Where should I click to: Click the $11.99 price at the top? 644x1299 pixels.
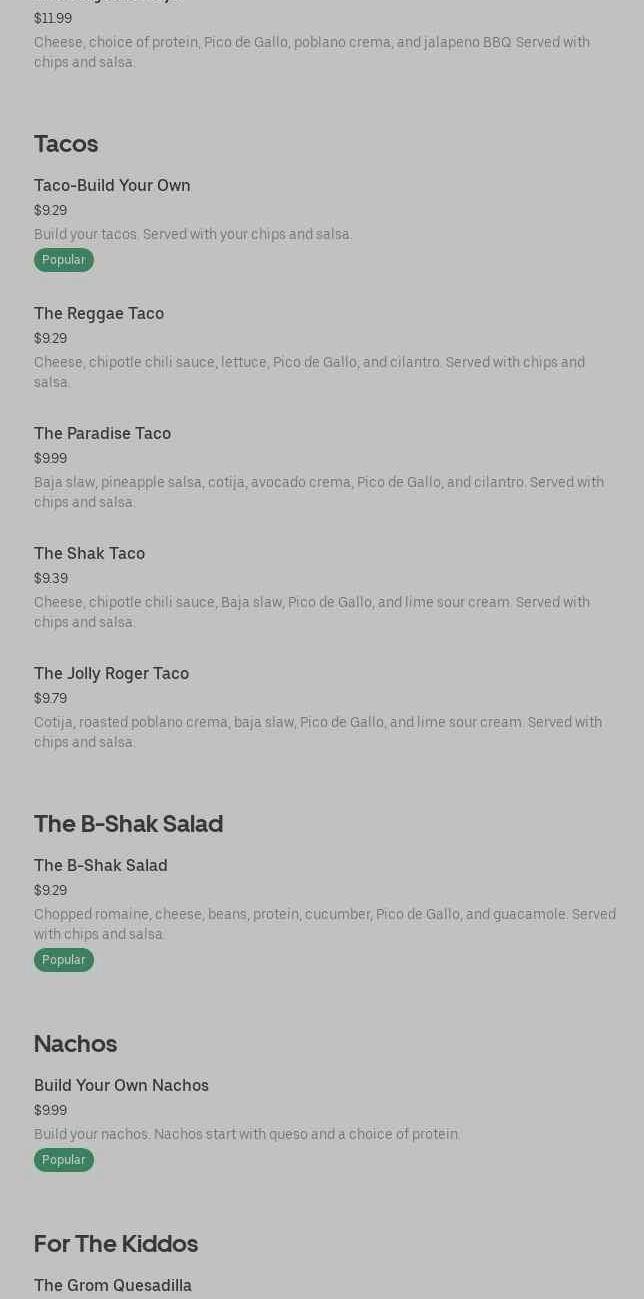53,19
